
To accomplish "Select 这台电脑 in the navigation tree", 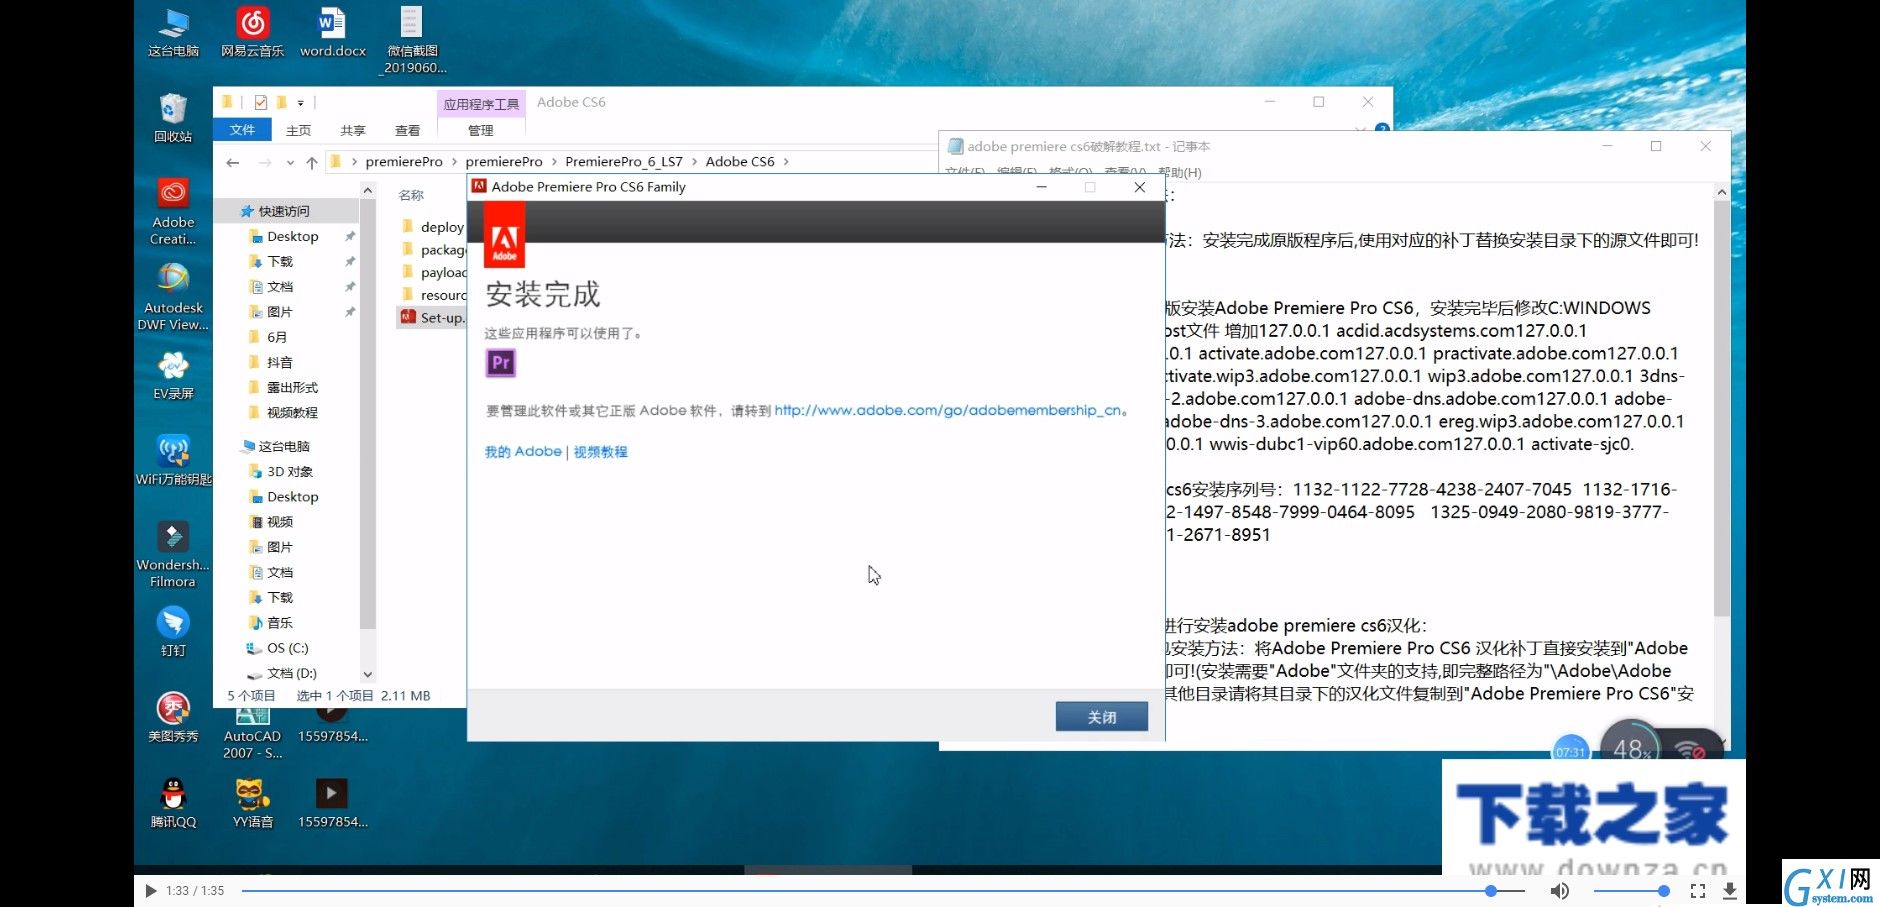I will (x=284, y=446).
